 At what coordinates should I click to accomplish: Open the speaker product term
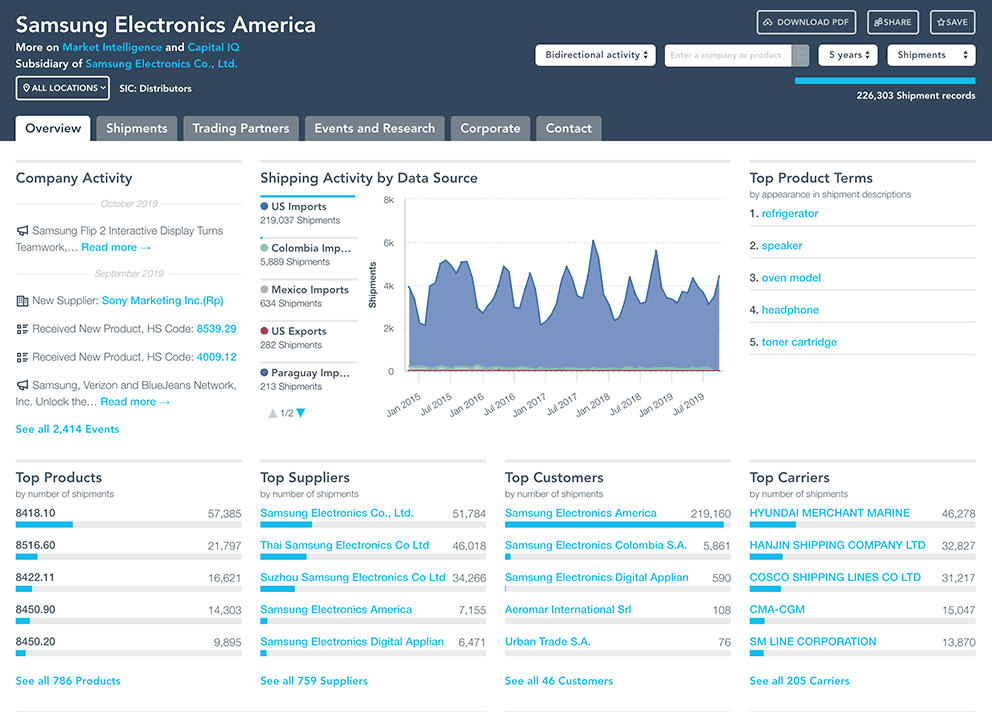point(782,246)
